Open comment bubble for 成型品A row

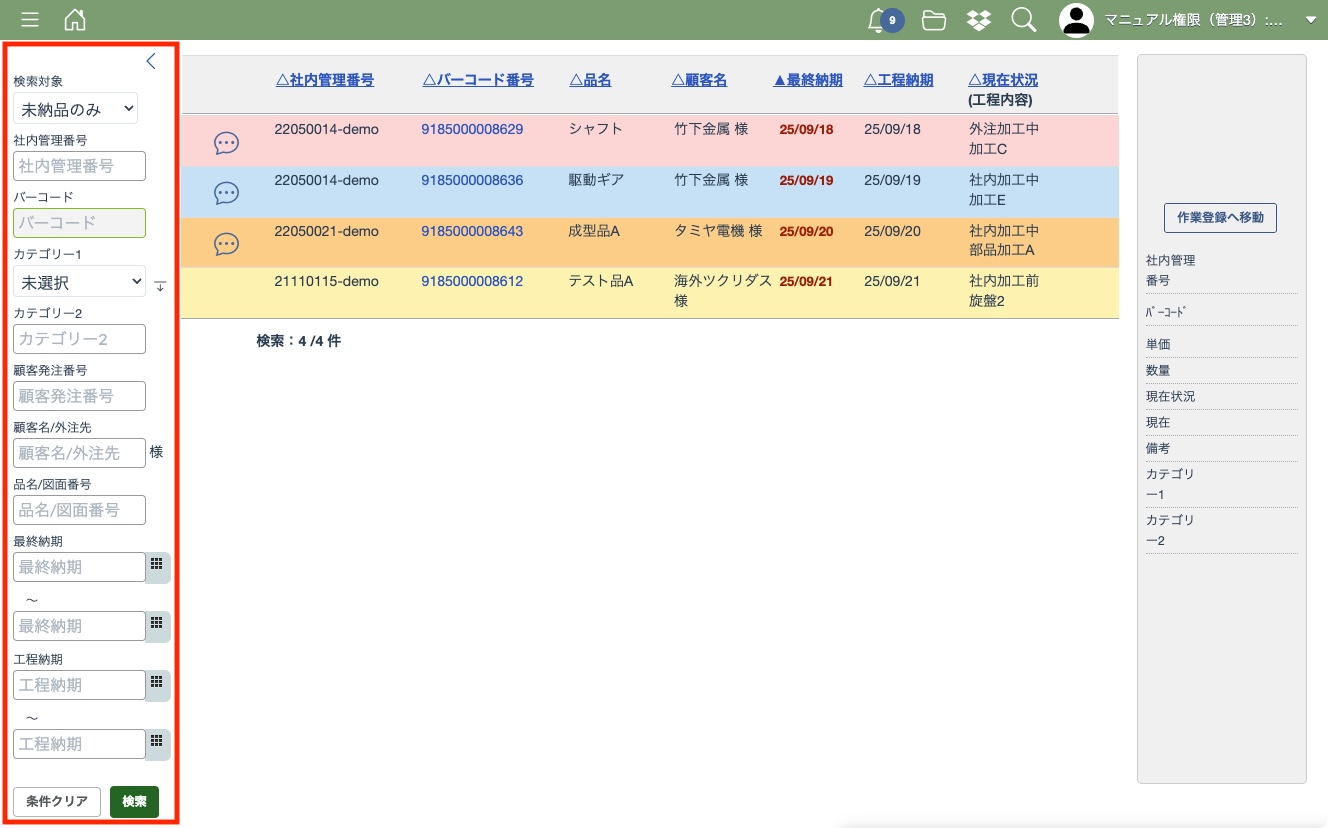(x=227, y=243)
